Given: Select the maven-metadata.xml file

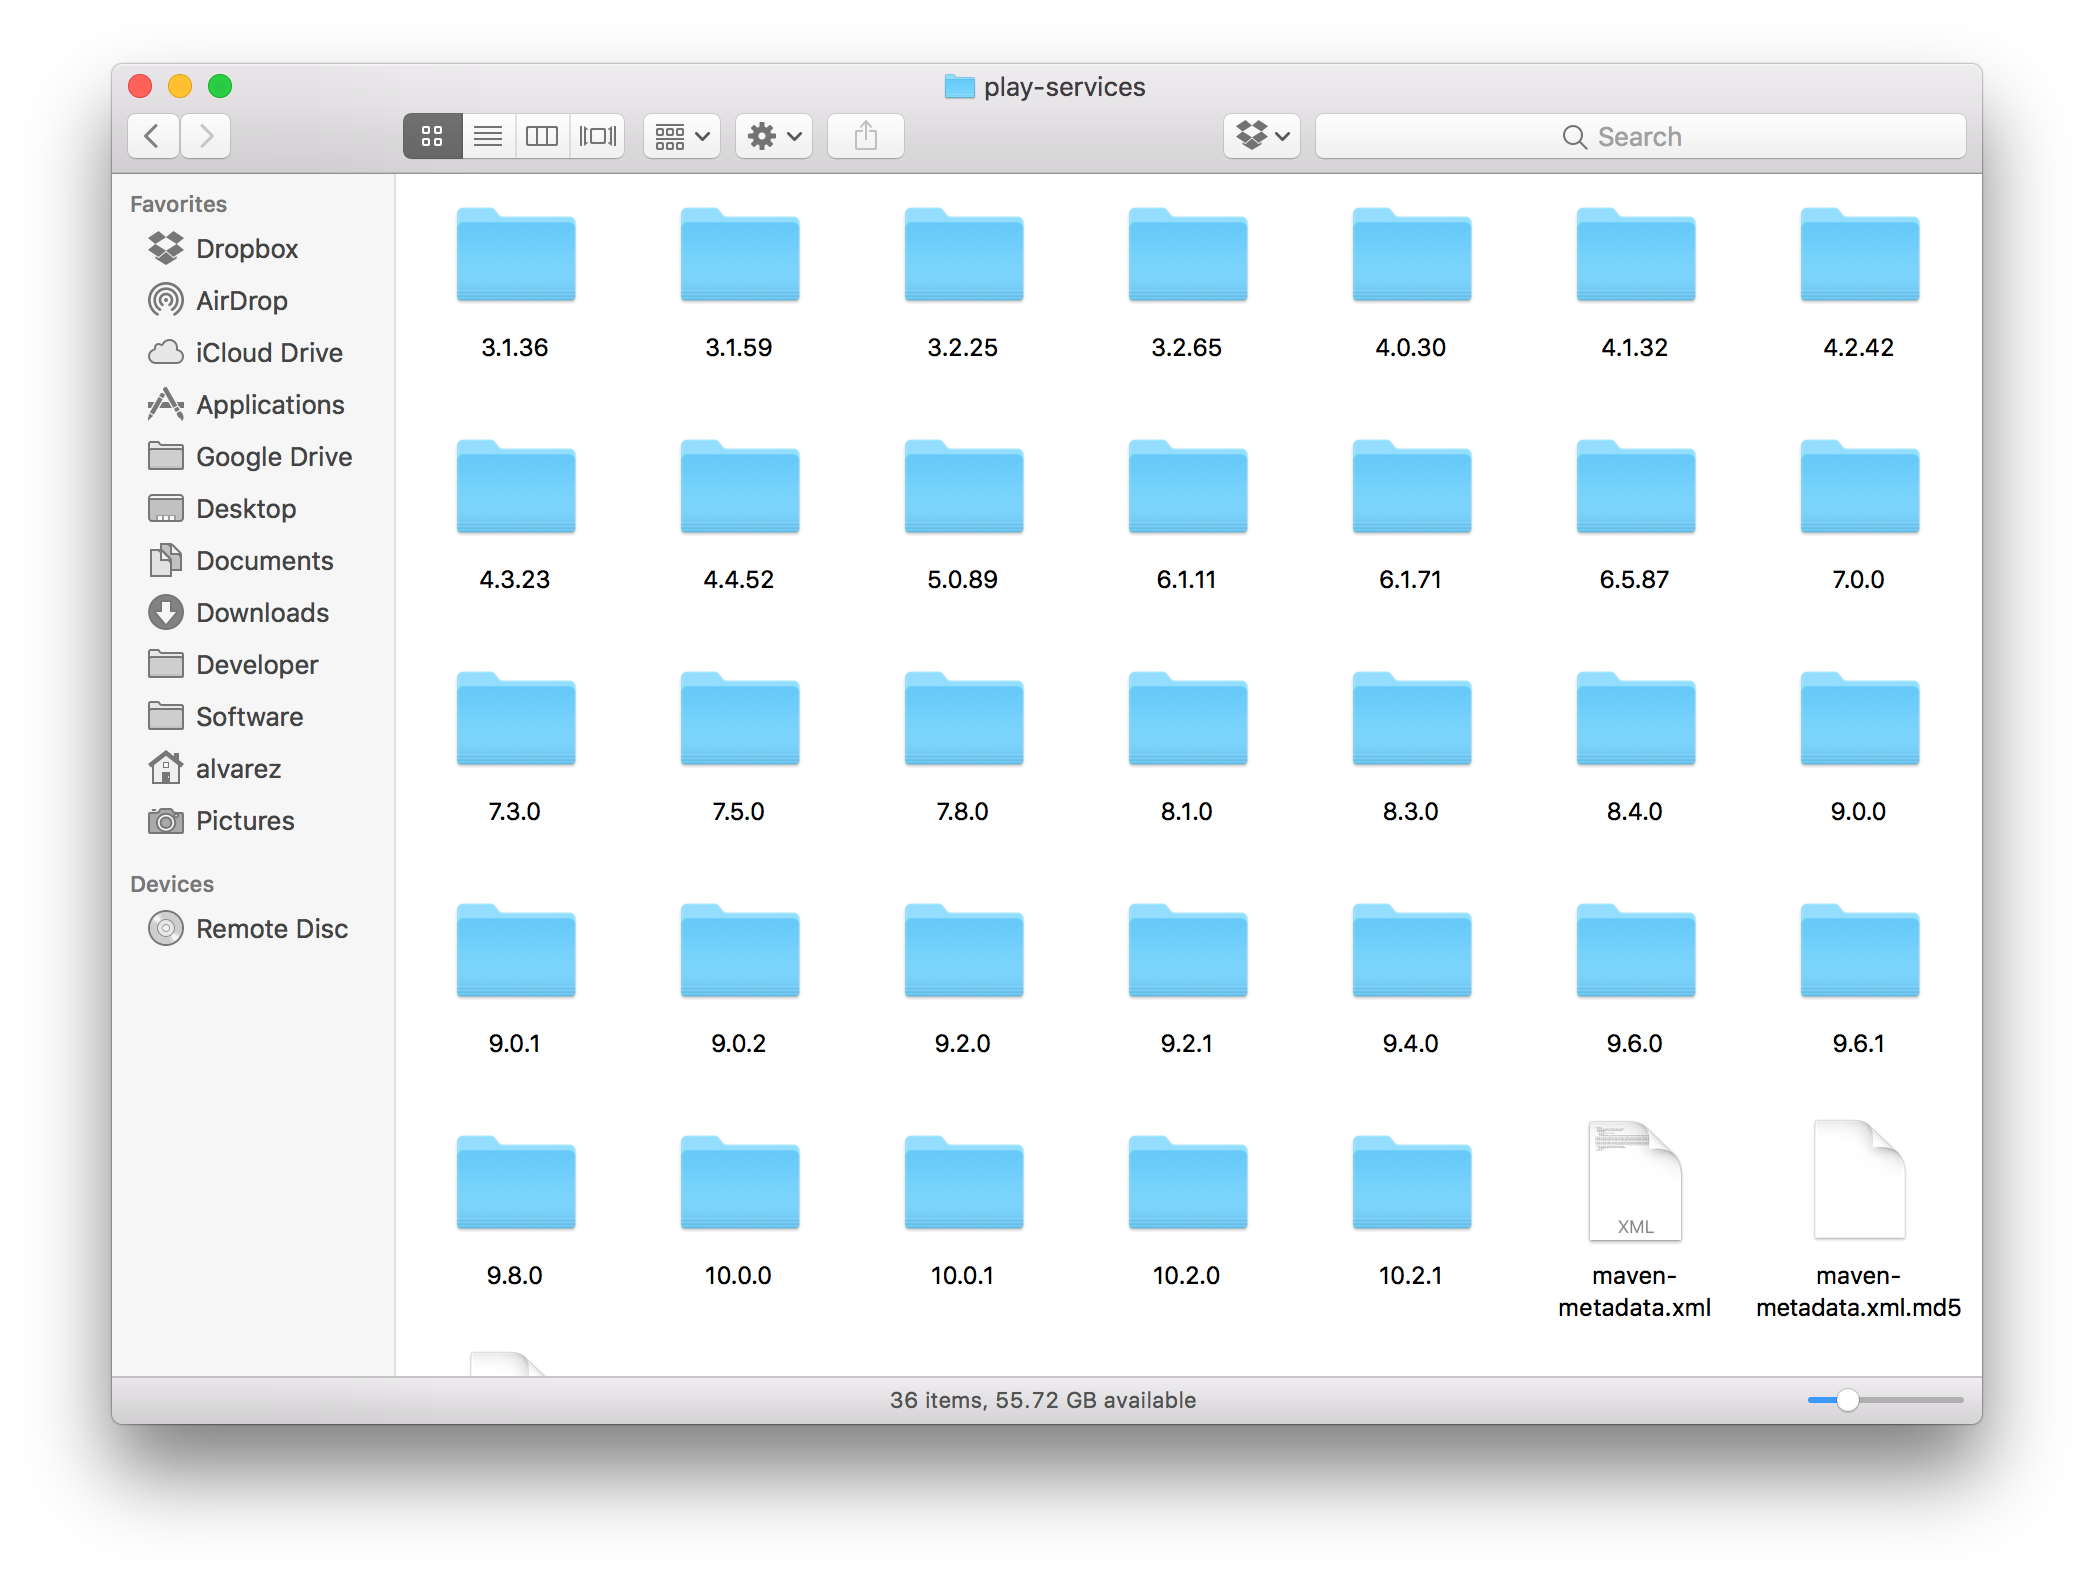Looking at the screenshot, I should click(x=1636, y=1181).
